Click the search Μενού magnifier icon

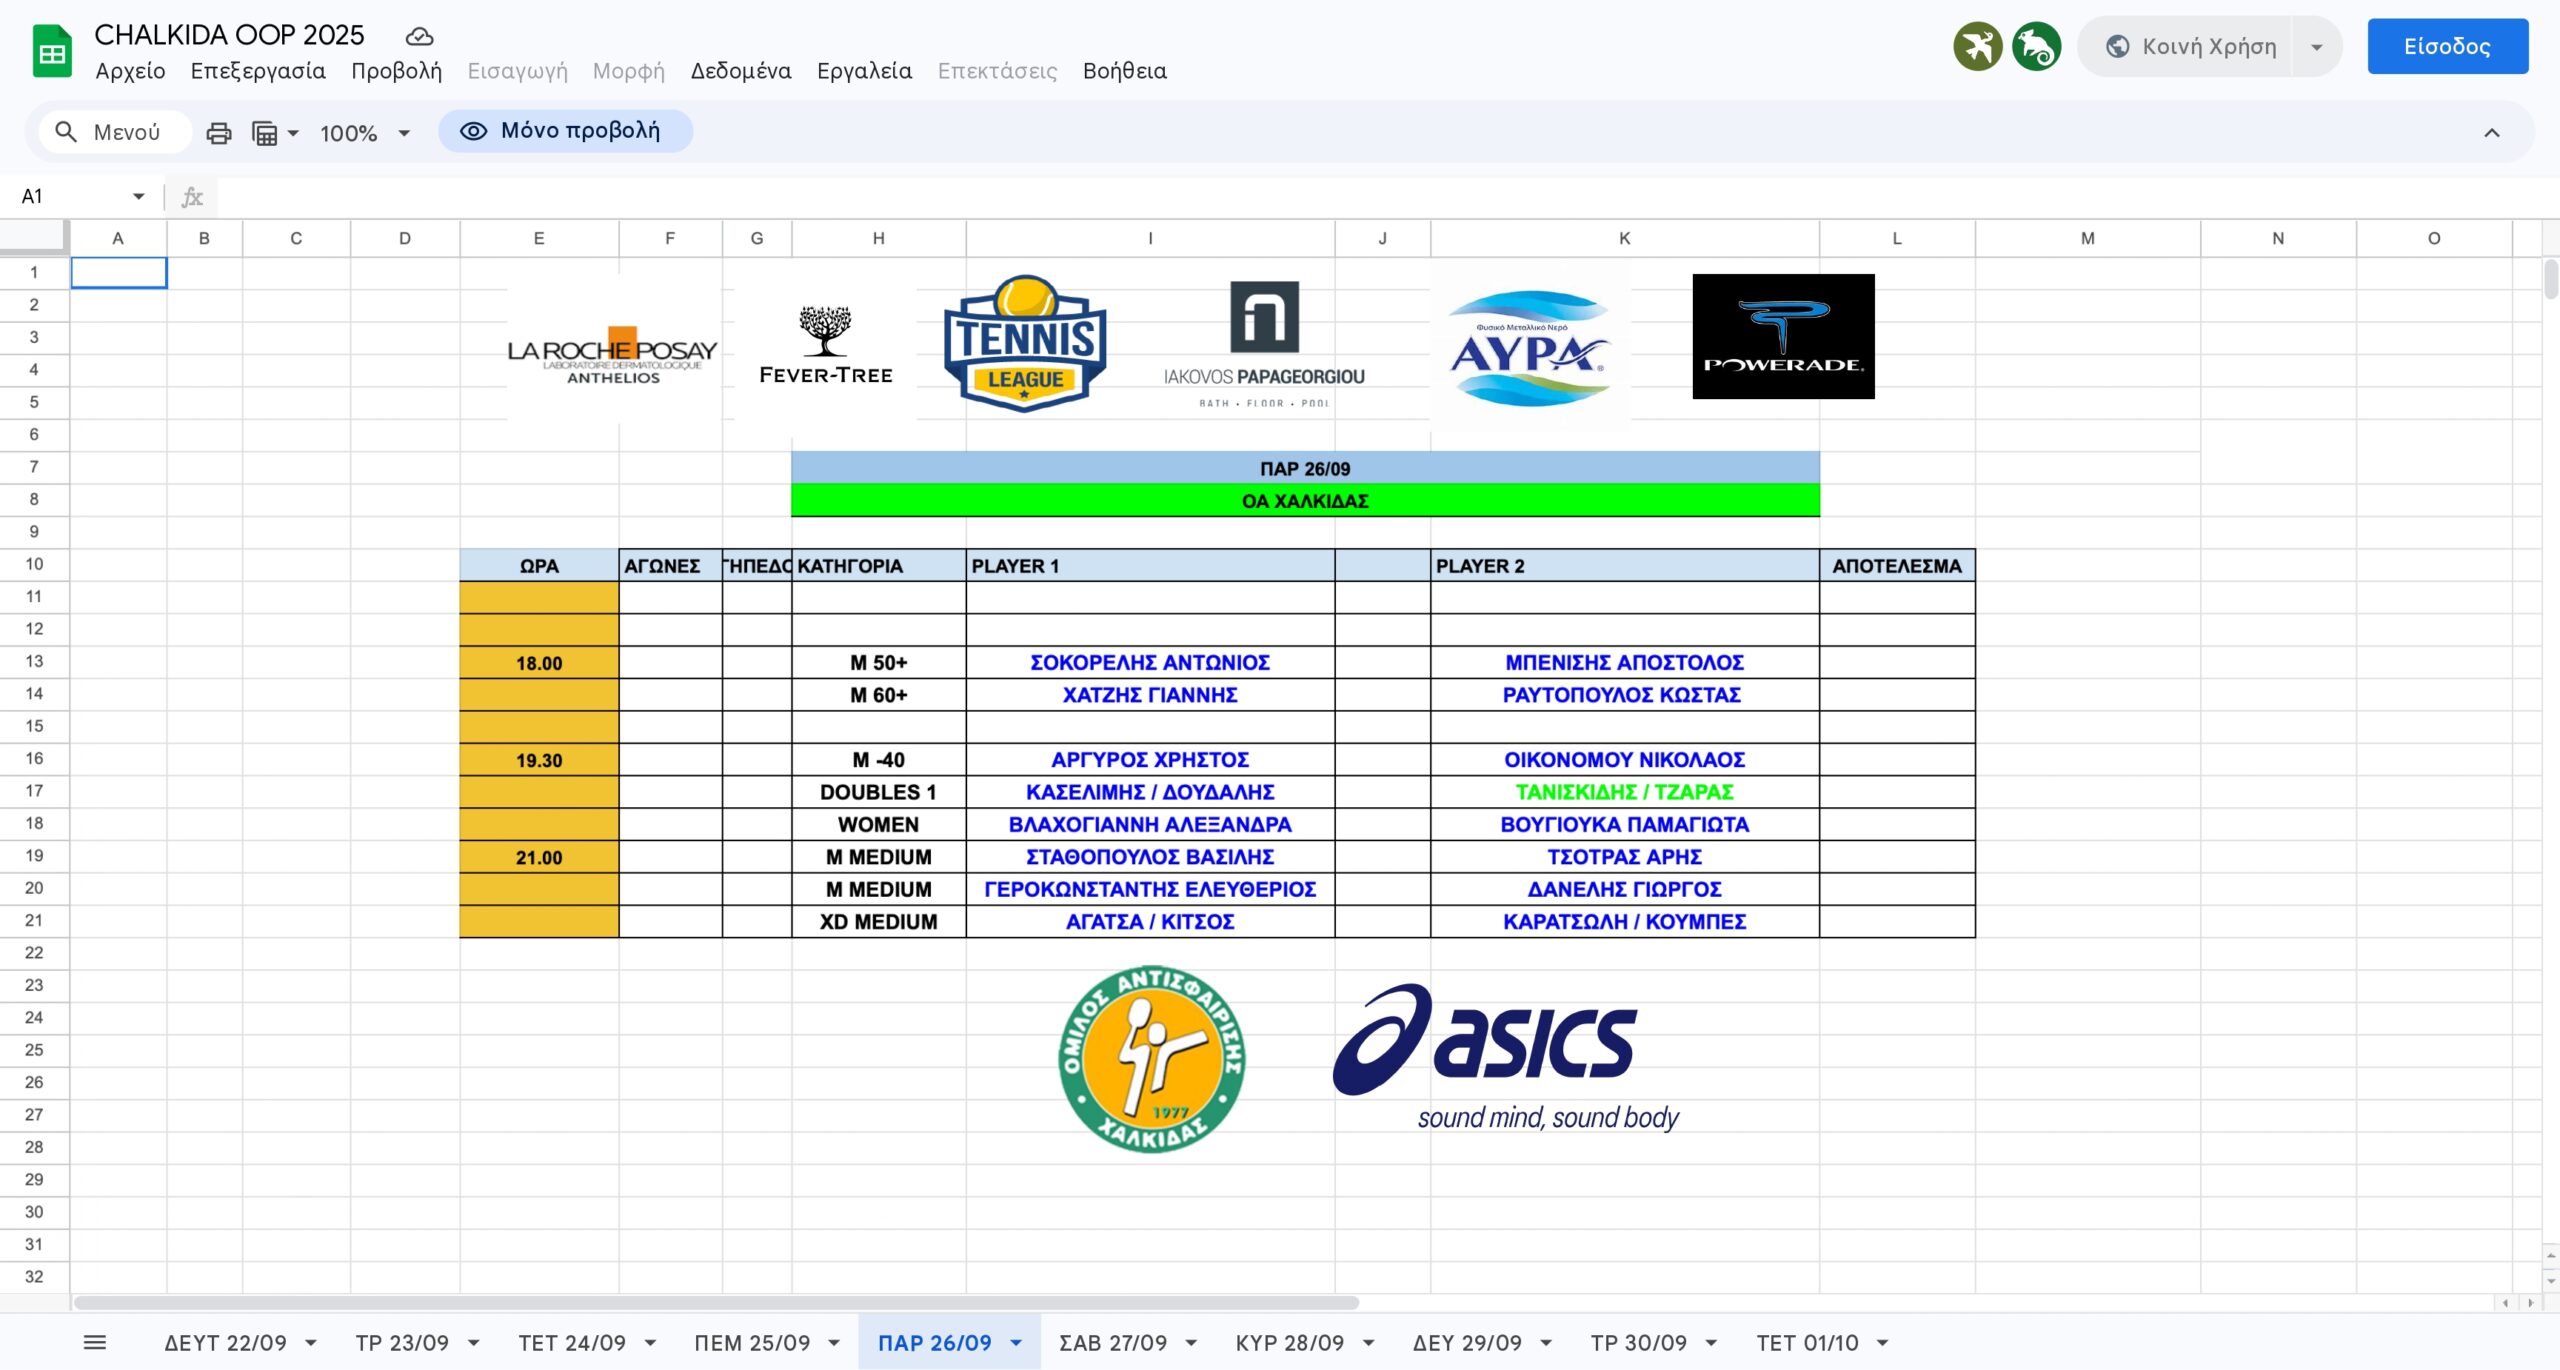[x=66, y=132]
